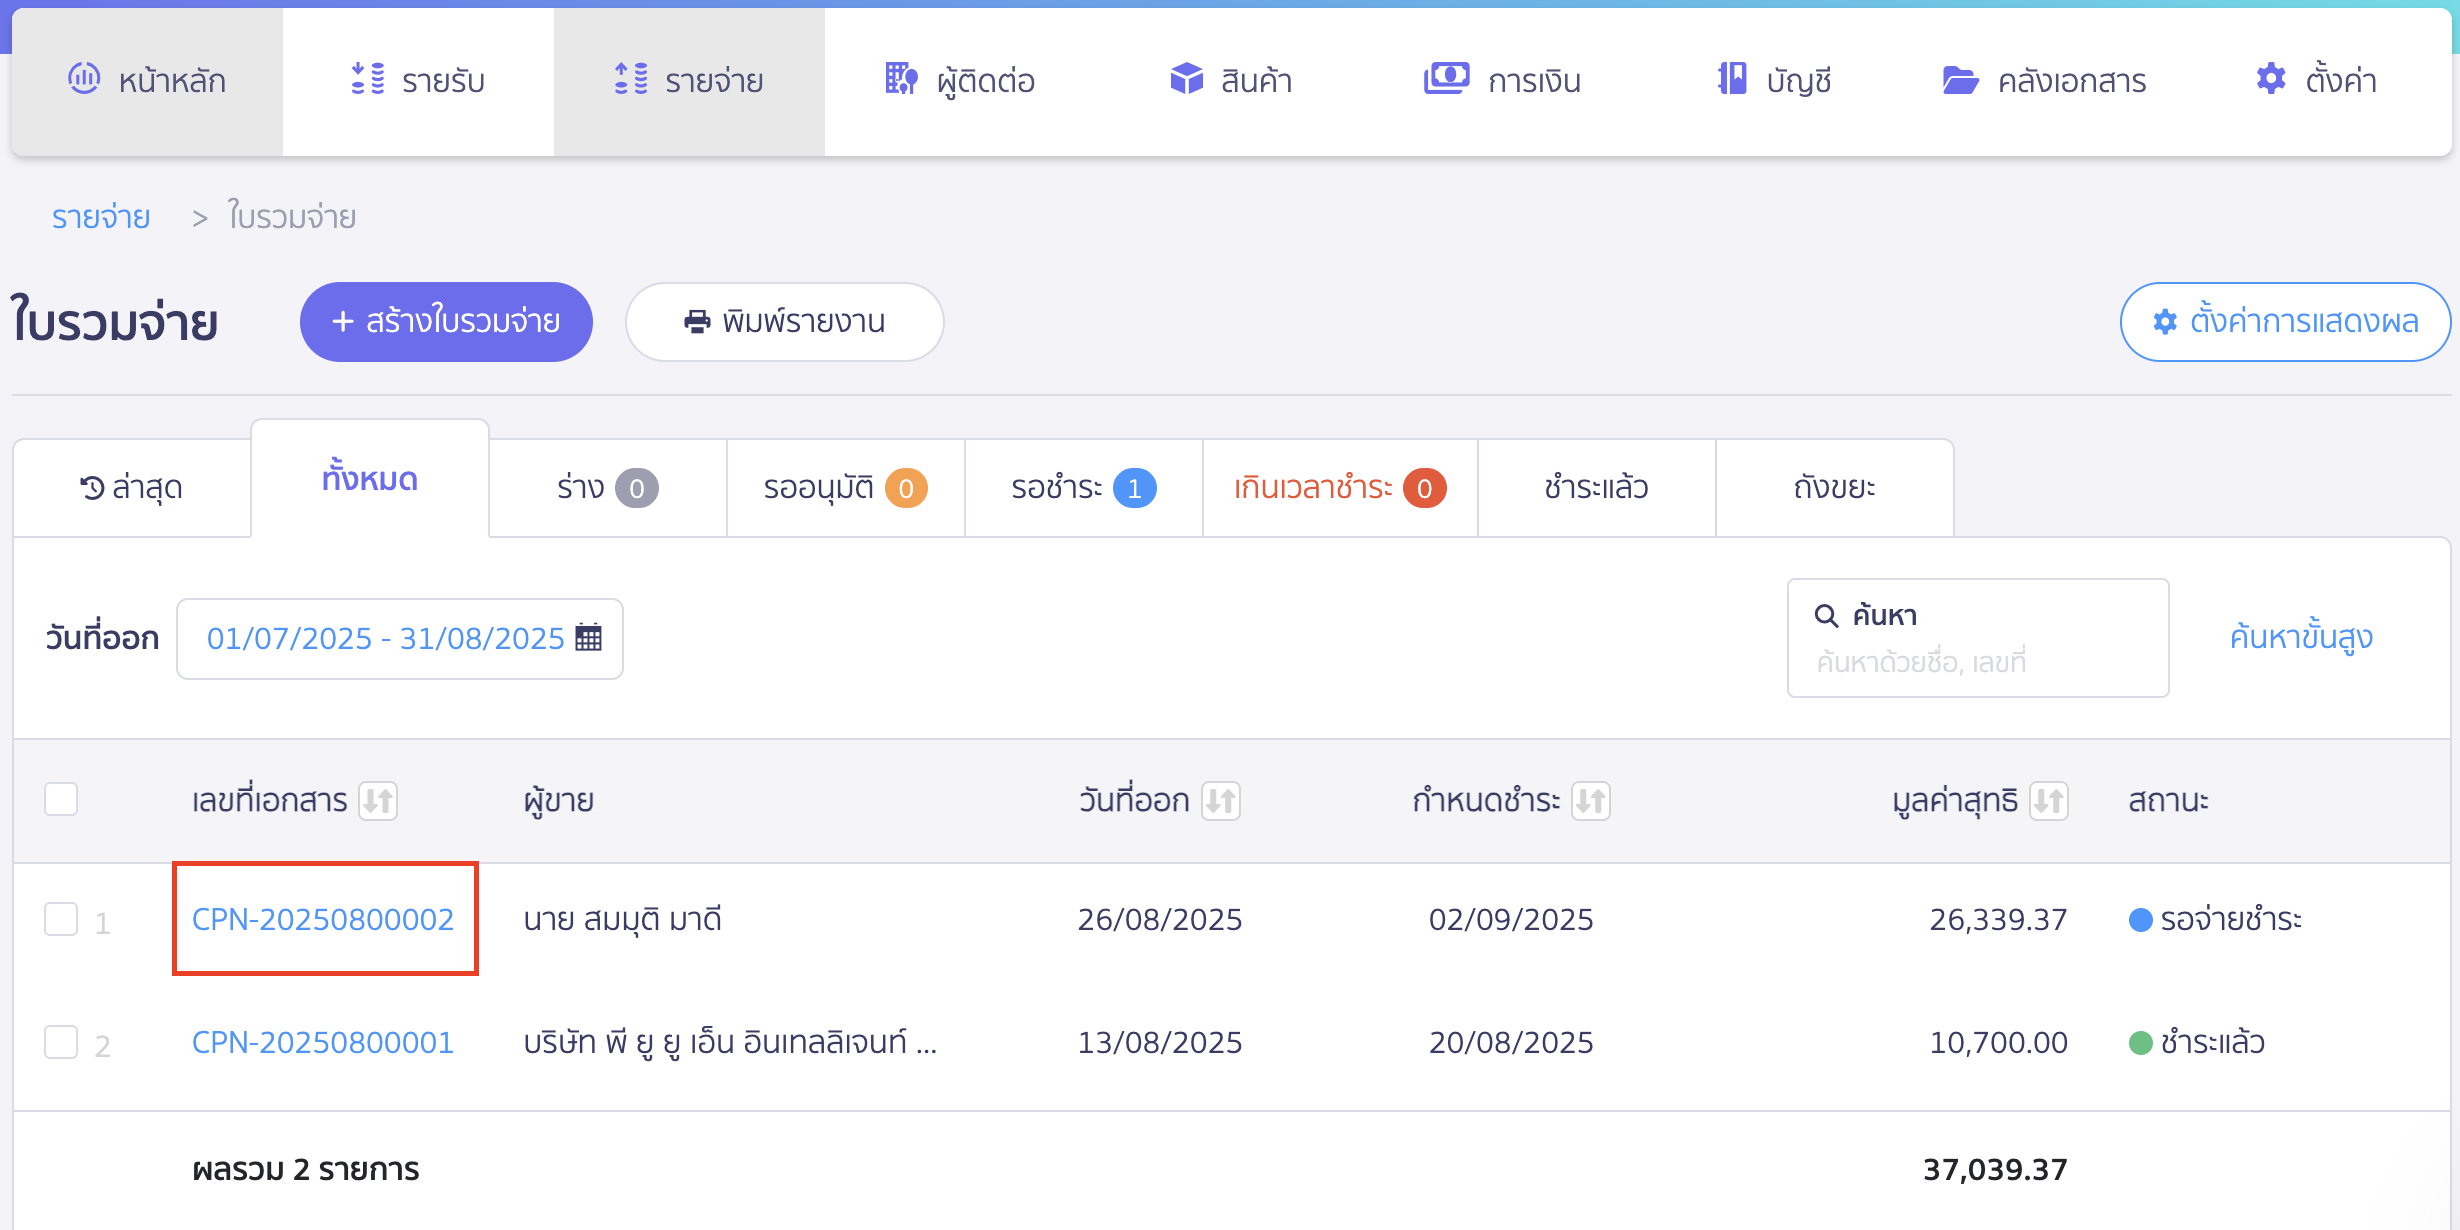Open document CPN-20250800001
This screenshot has height=1230, width=2460.
(323, 1042)
